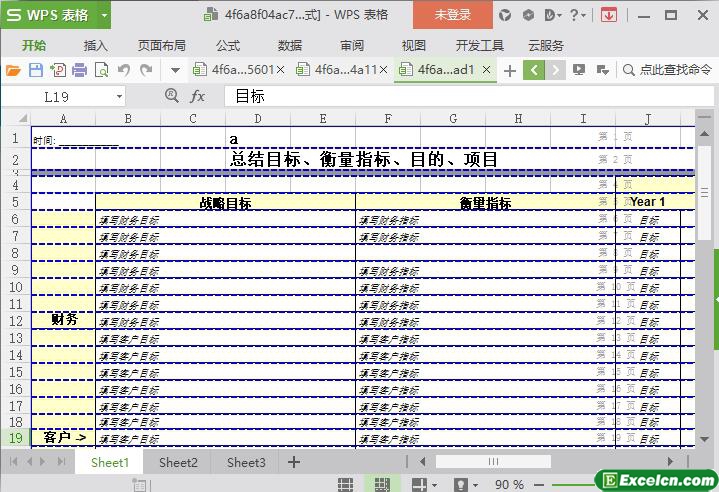The width and height of the screenshot is (719, 492).
Task: Go to the next document tab arrow
Action: pos(555,70)
